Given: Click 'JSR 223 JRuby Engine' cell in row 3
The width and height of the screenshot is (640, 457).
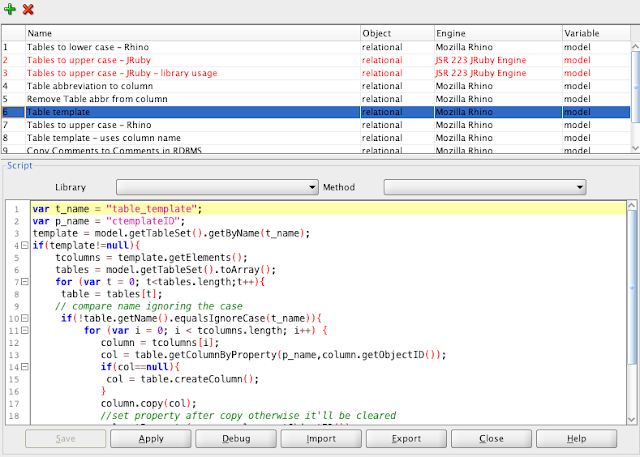Looking at the screenshot, I should coord(498,73).
